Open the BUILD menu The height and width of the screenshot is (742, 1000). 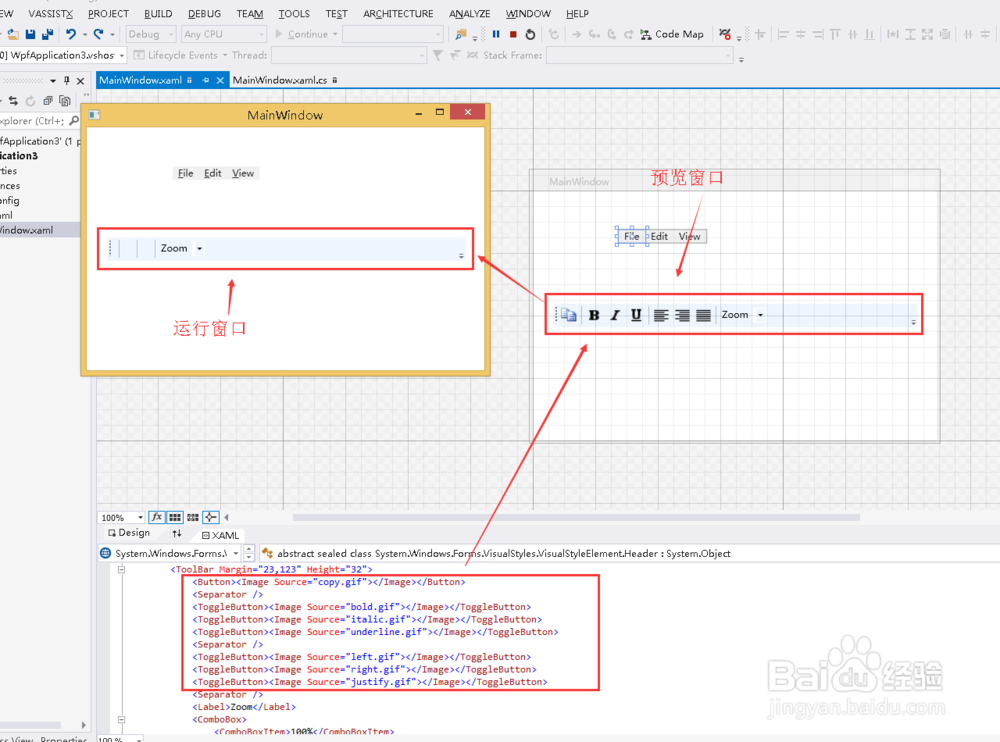pyautogui.click(x=158, y=13)
